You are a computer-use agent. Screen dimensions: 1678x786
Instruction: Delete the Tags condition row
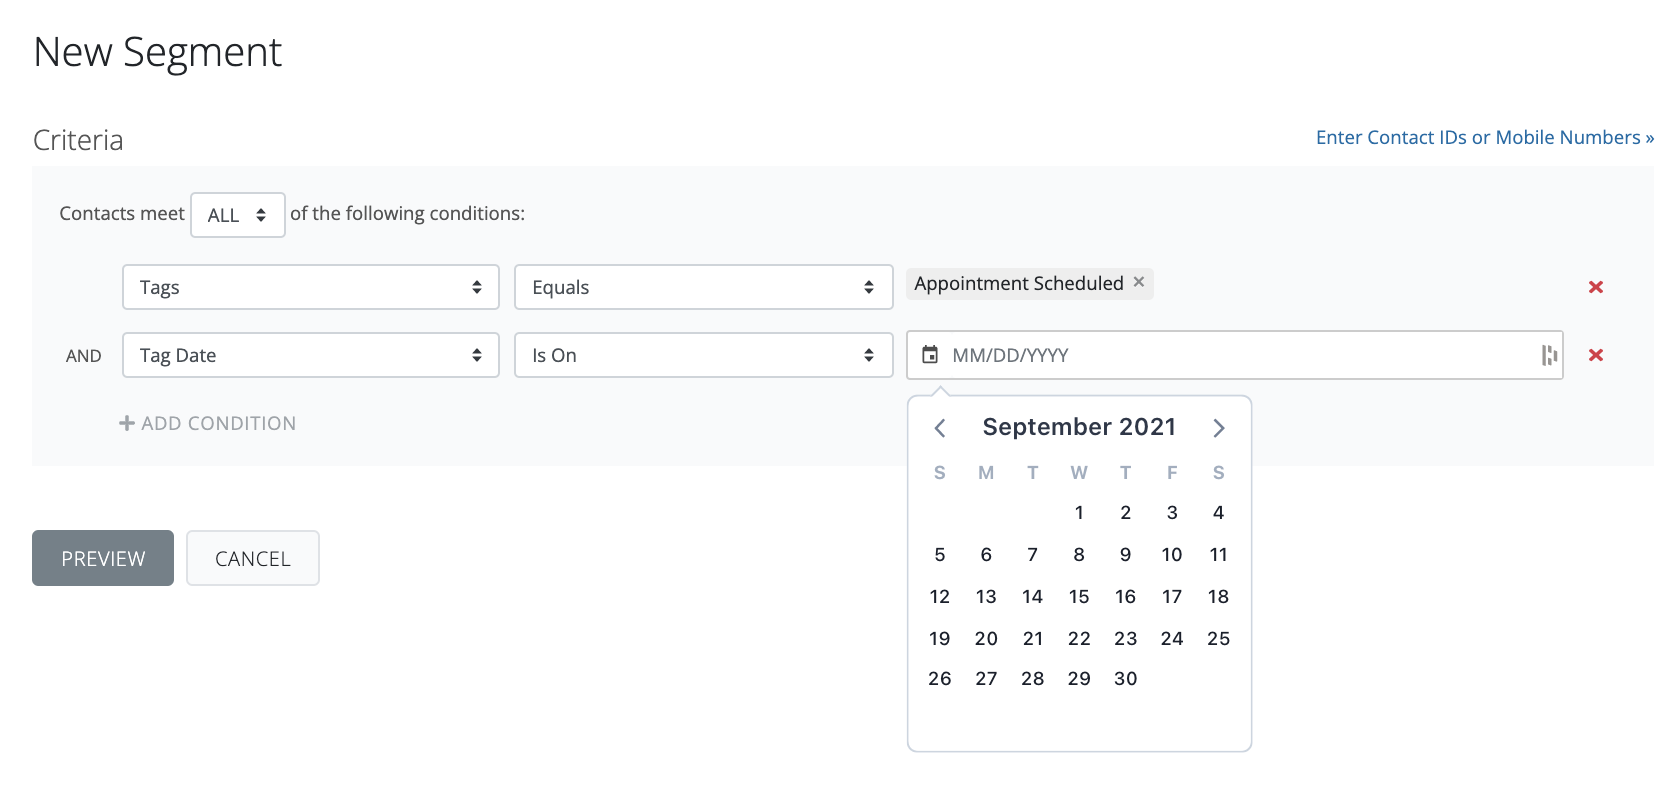tap(1595, 287)
